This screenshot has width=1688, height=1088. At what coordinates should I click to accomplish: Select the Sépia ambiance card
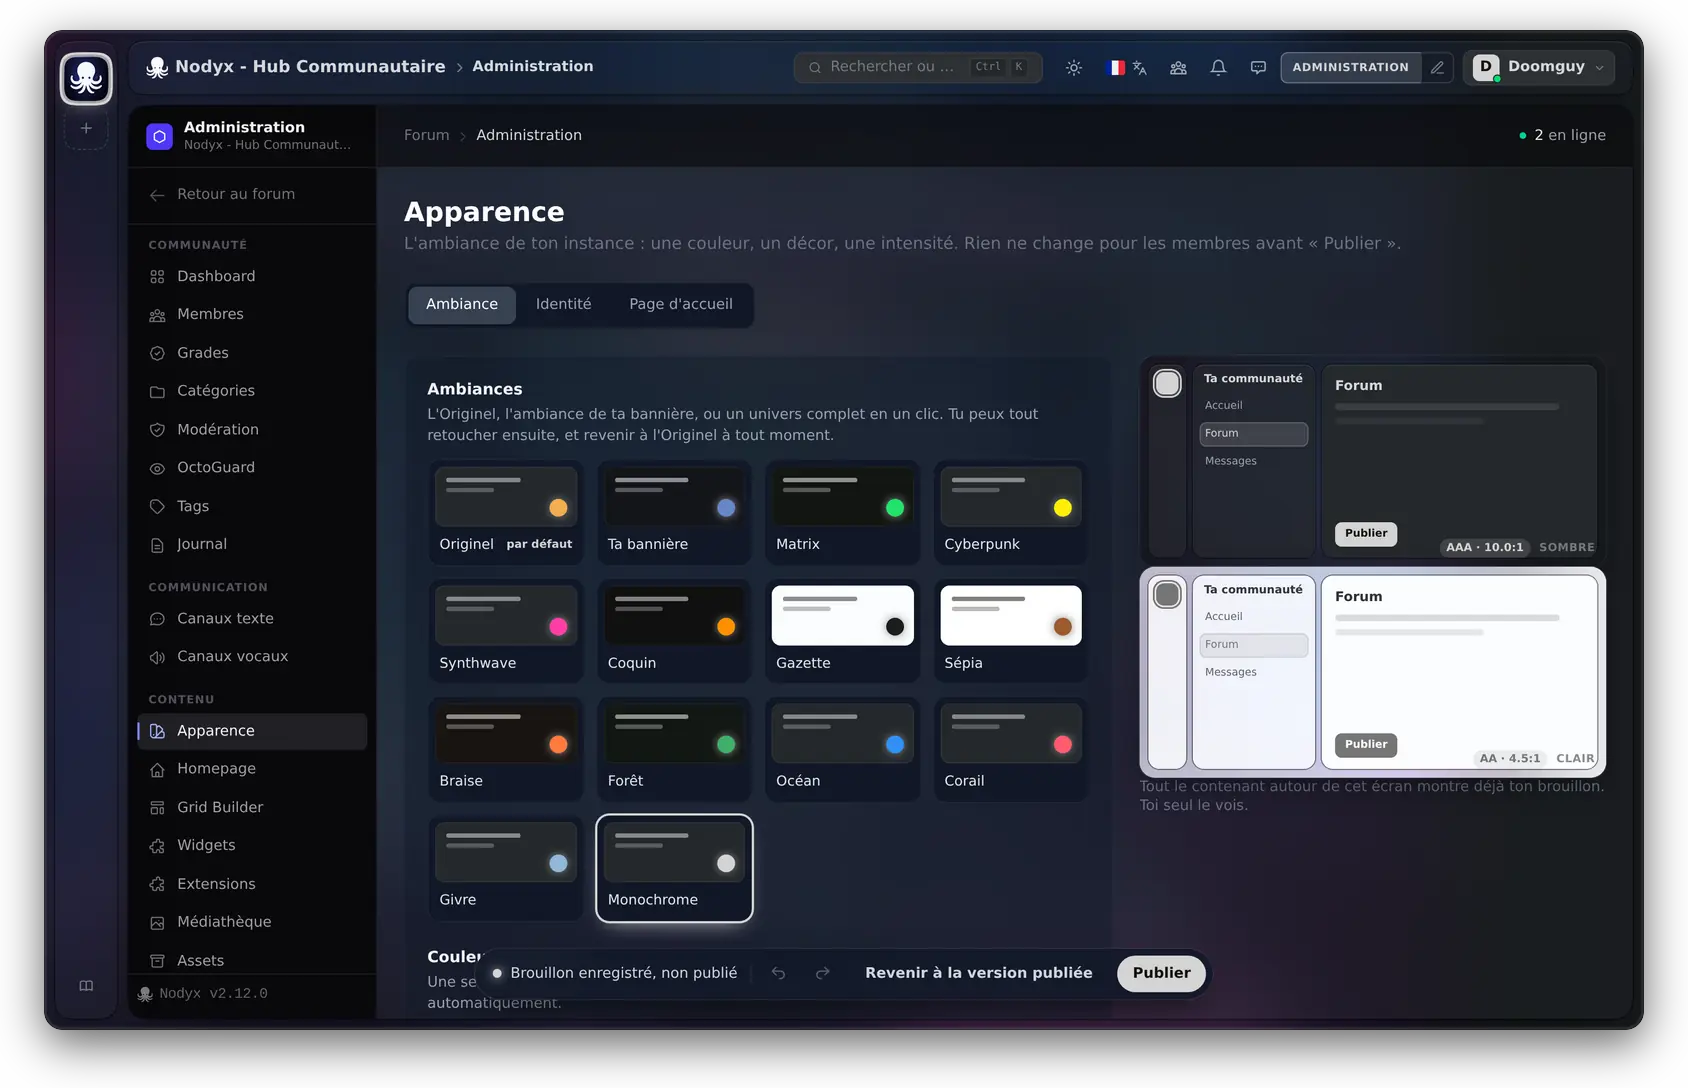[1010, 631]
